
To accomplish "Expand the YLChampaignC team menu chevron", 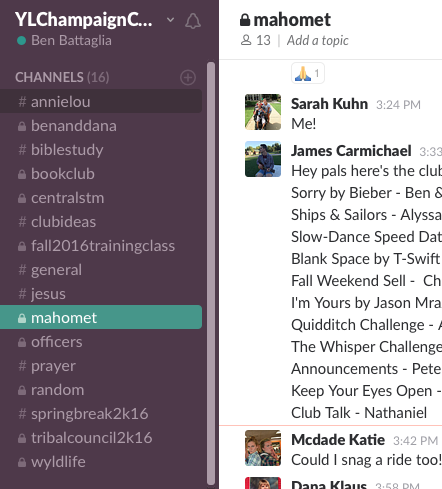I will 170,20.
